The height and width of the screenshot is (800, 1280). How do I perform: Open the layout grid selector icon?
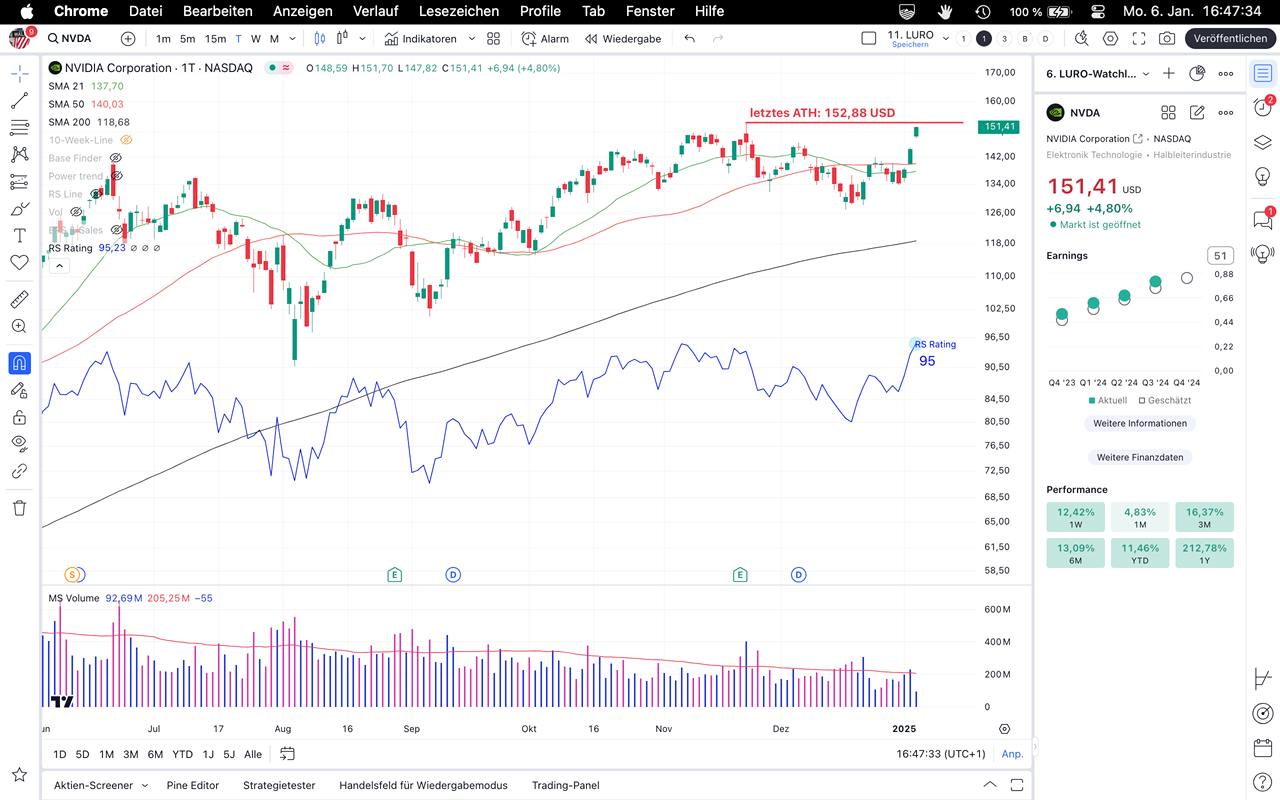[493, 39]
